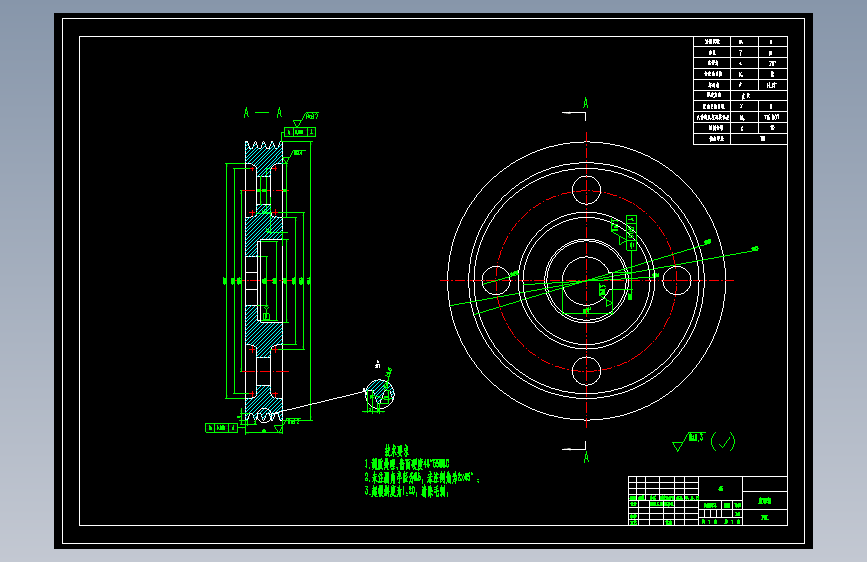The width and height of the screenshot is (867, 562).
Task: Select technical requirement line starting with "2."
Action: pos(422,477)
